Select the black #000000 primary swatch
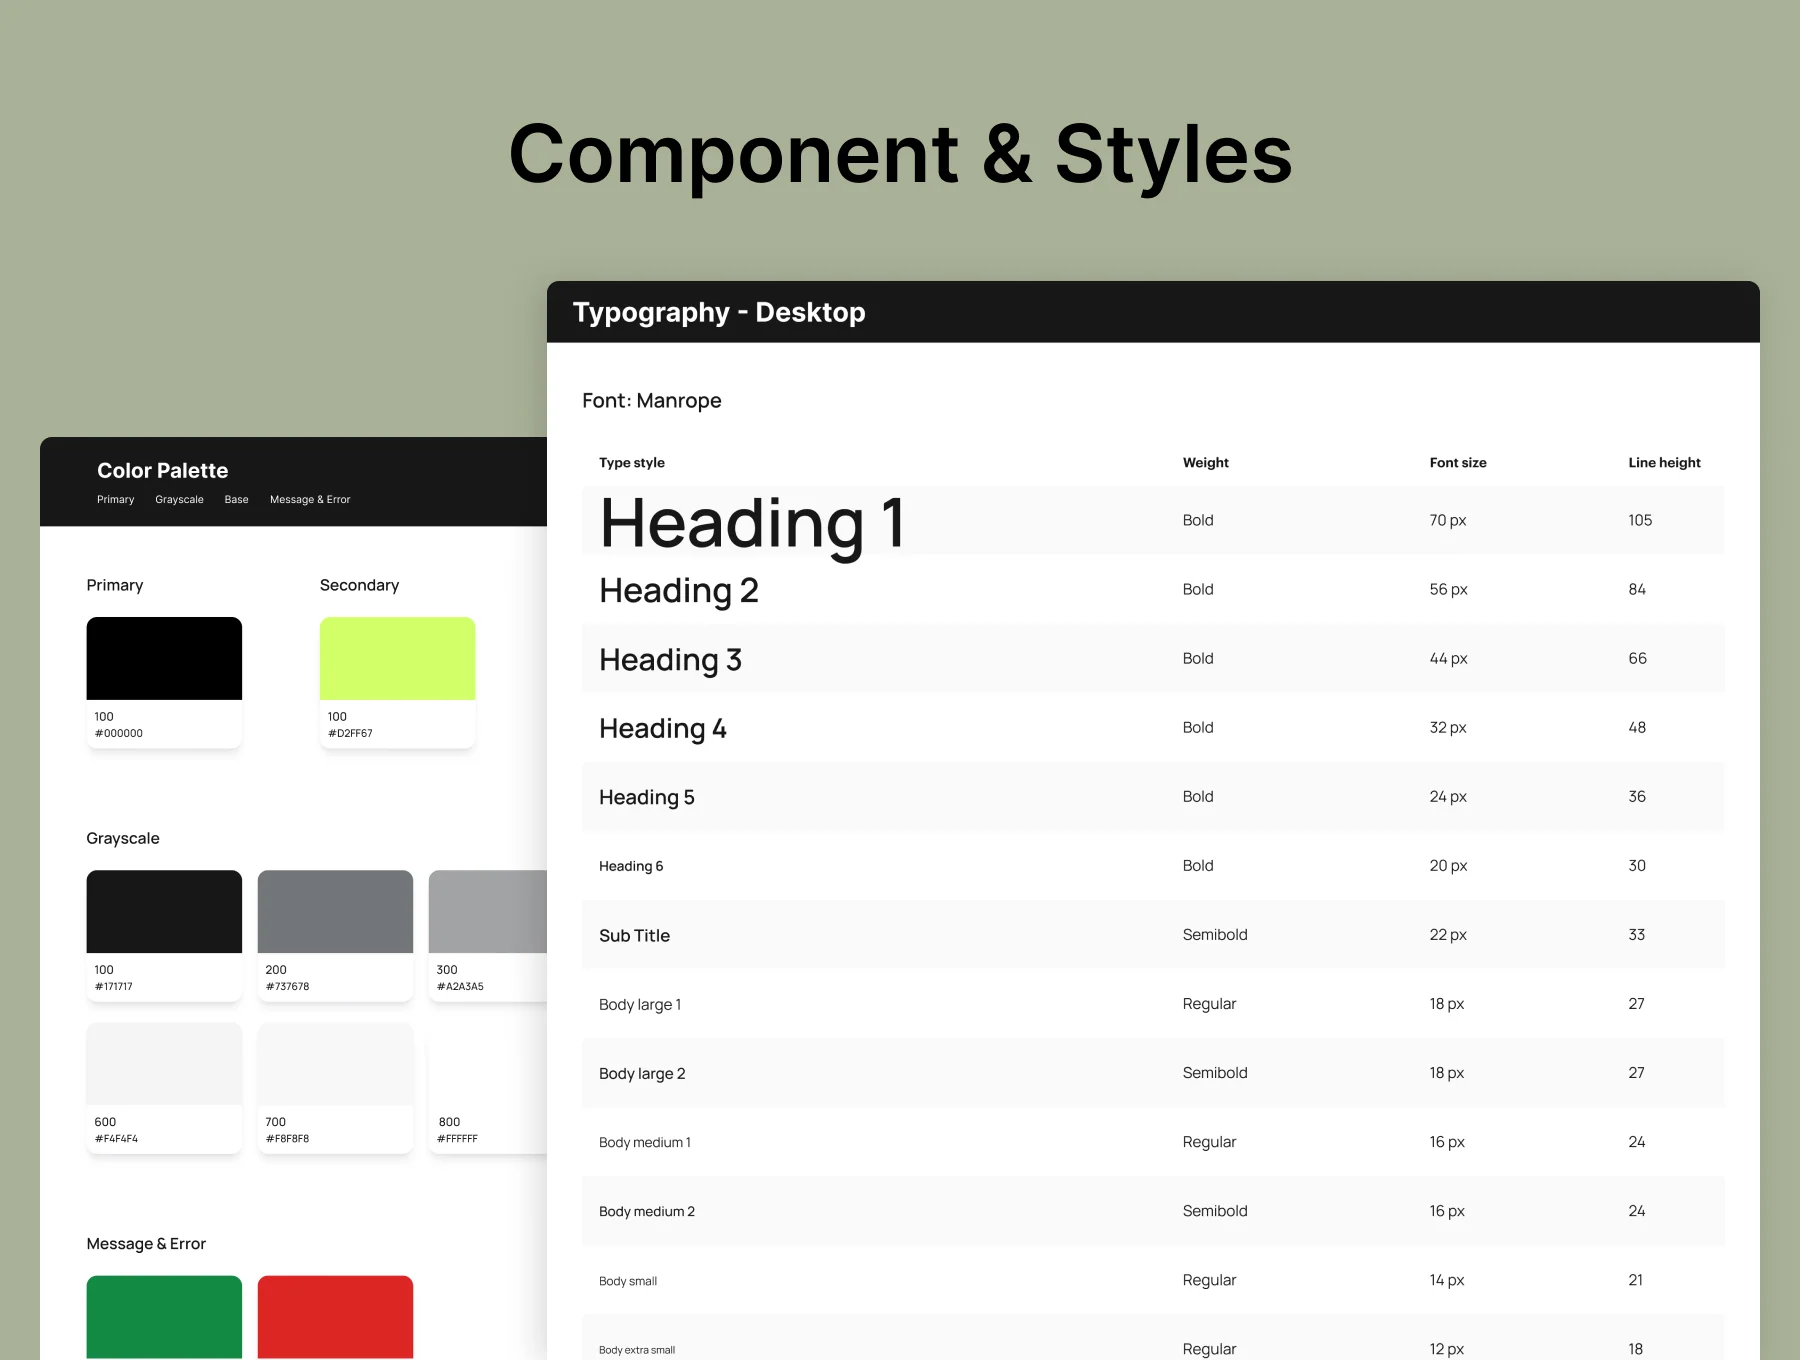The image size is (1800, 1360). pyautogui.click(x=164, y=682)
